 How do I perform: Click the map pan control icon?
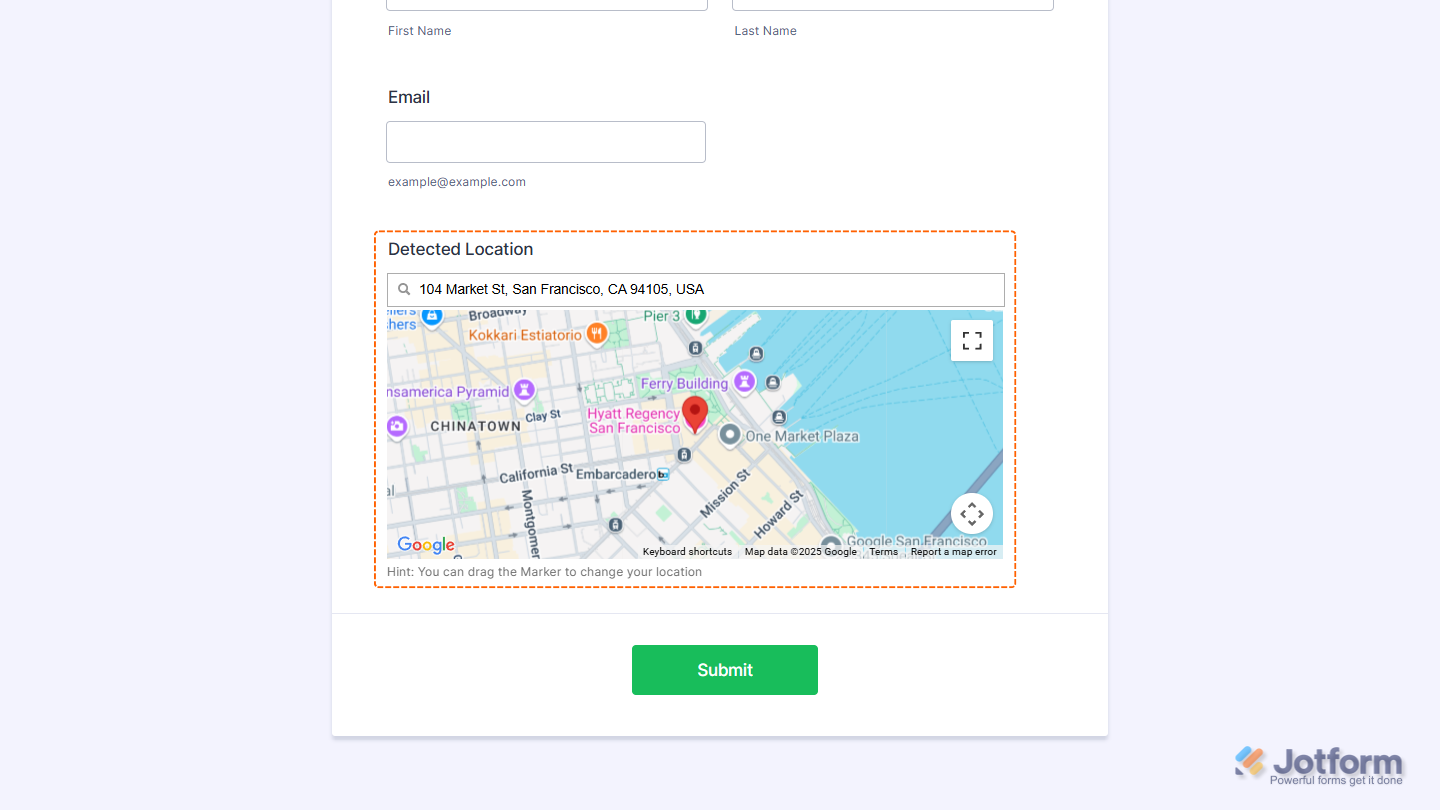coord(971,513)
